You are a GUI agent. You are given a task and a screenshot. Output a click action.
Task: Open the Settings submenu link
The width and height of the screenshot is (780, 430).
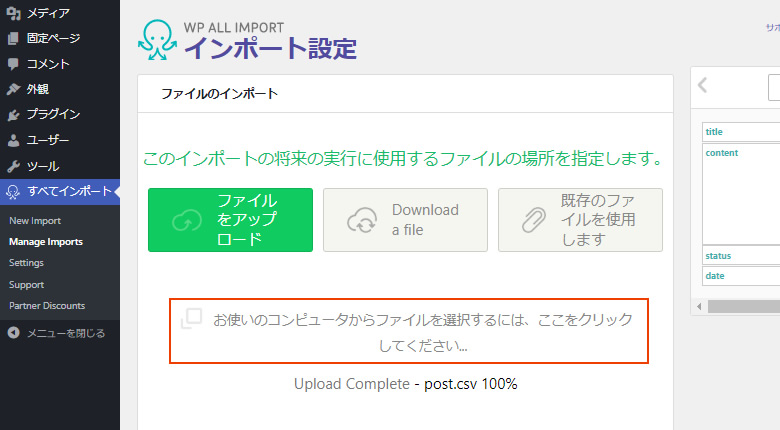[x=26, y=263]
